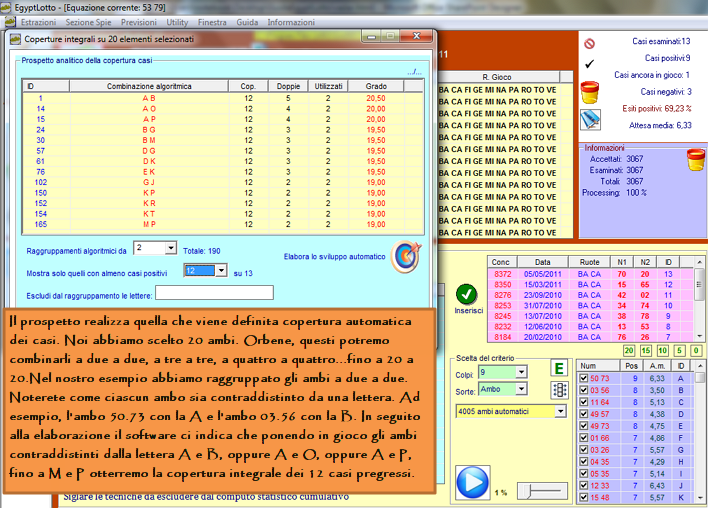This screenshot has height=508, width=708.
Task: Click the blue play button
Action: [x=472, y=482]
